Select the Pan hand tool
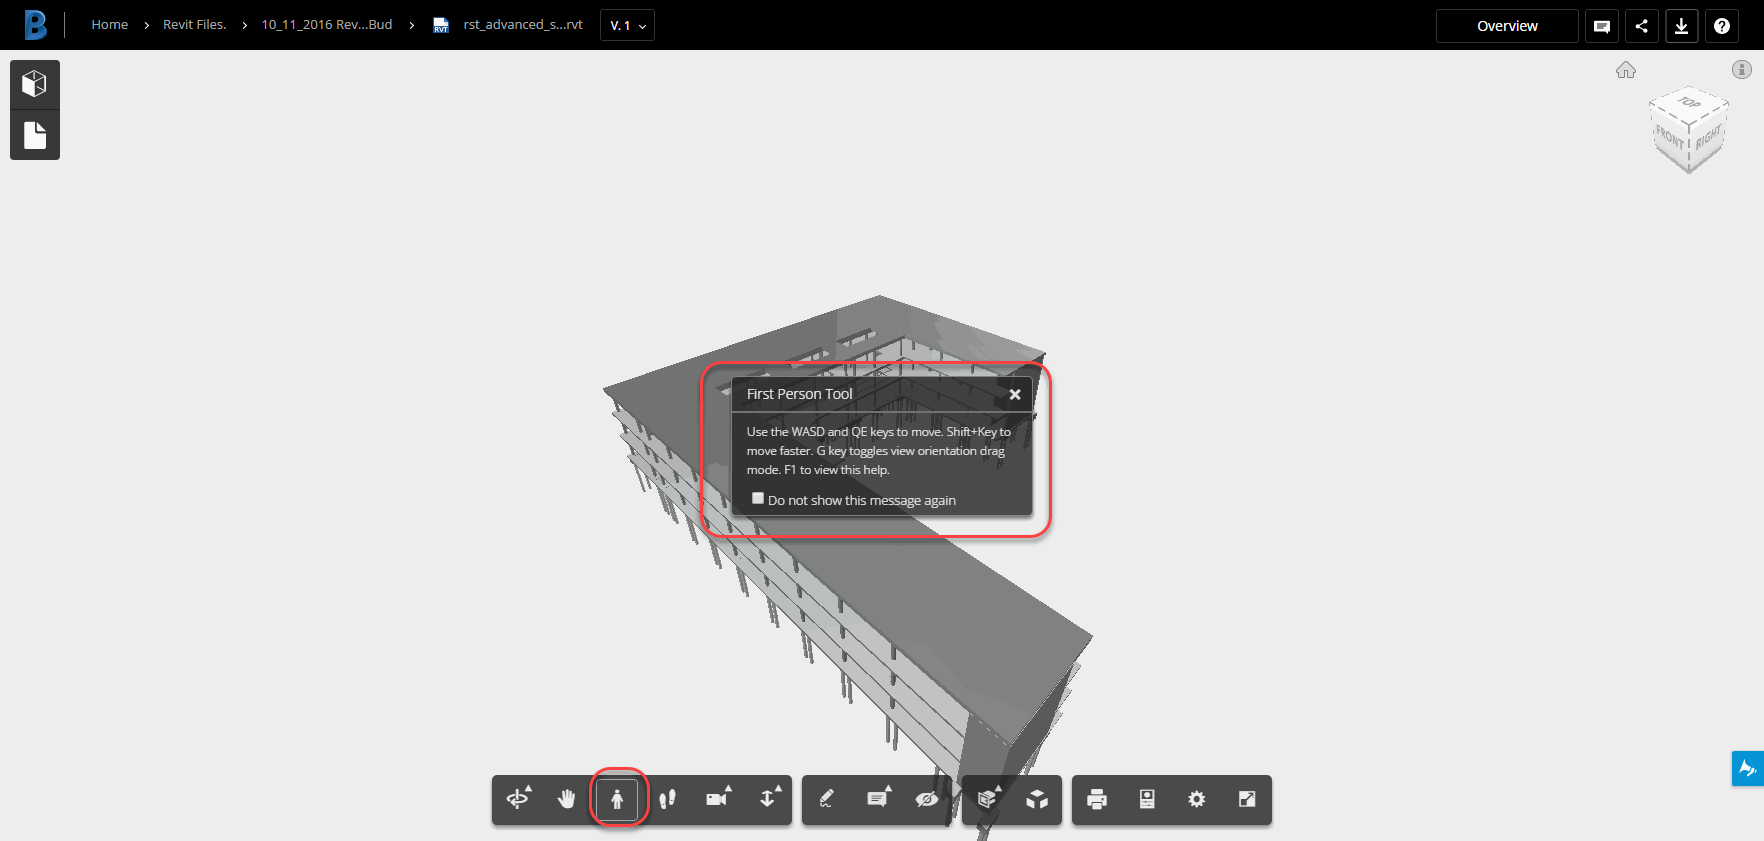Viewport: 1764px width, 841px height. click(x=567, y=799)
